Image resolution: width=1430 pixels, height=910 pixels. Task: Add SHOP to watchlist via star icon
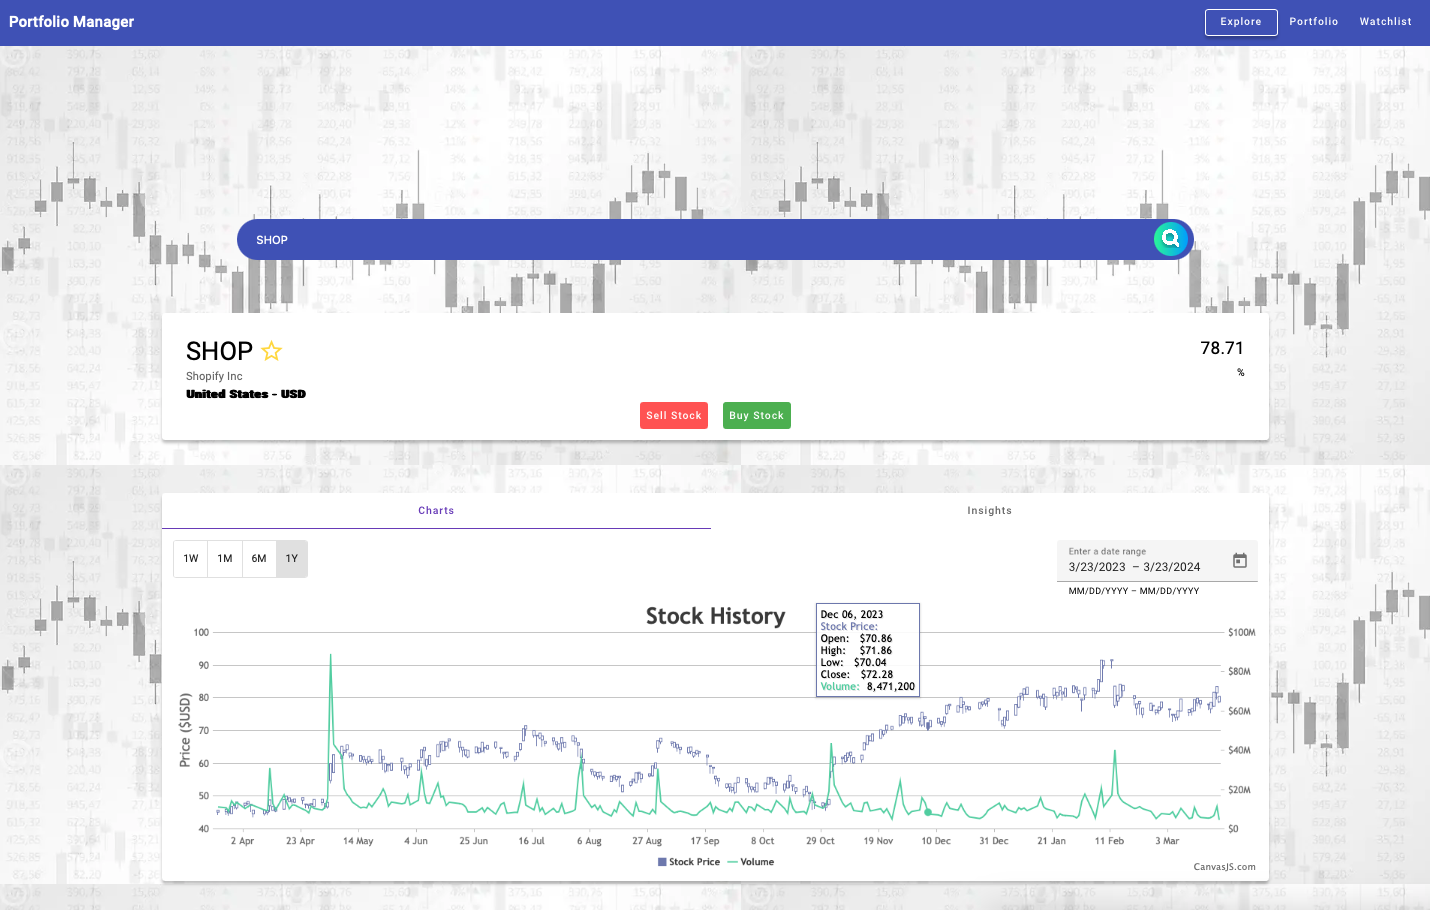[x=272, y=351]
